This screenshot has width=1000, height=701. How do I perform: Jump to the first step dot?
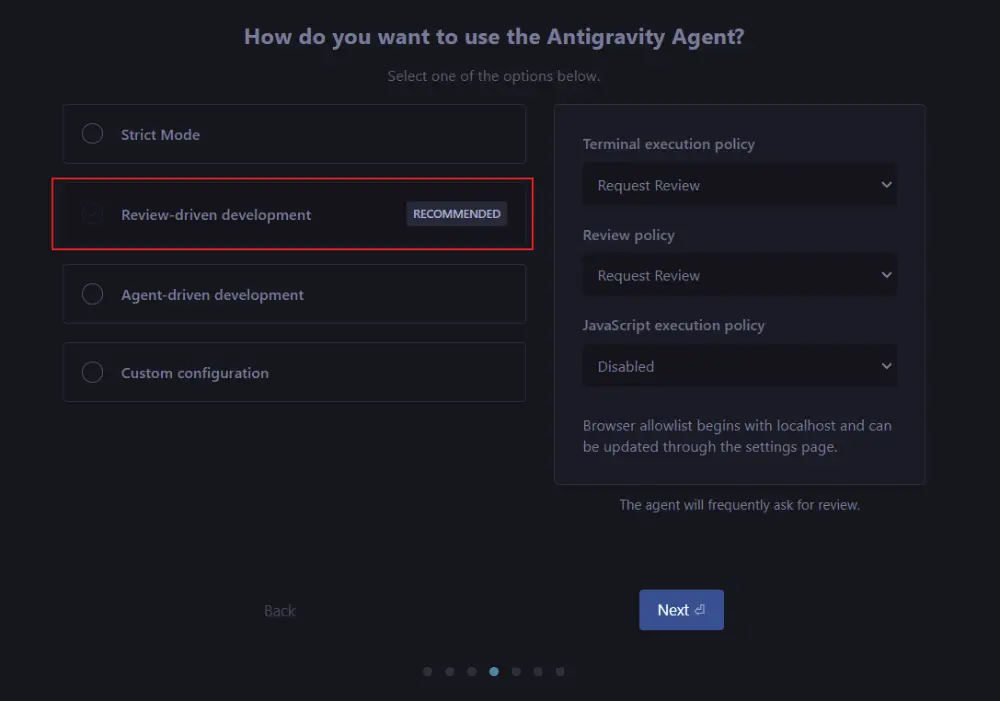pyautogui.click(x=428, y=672)
